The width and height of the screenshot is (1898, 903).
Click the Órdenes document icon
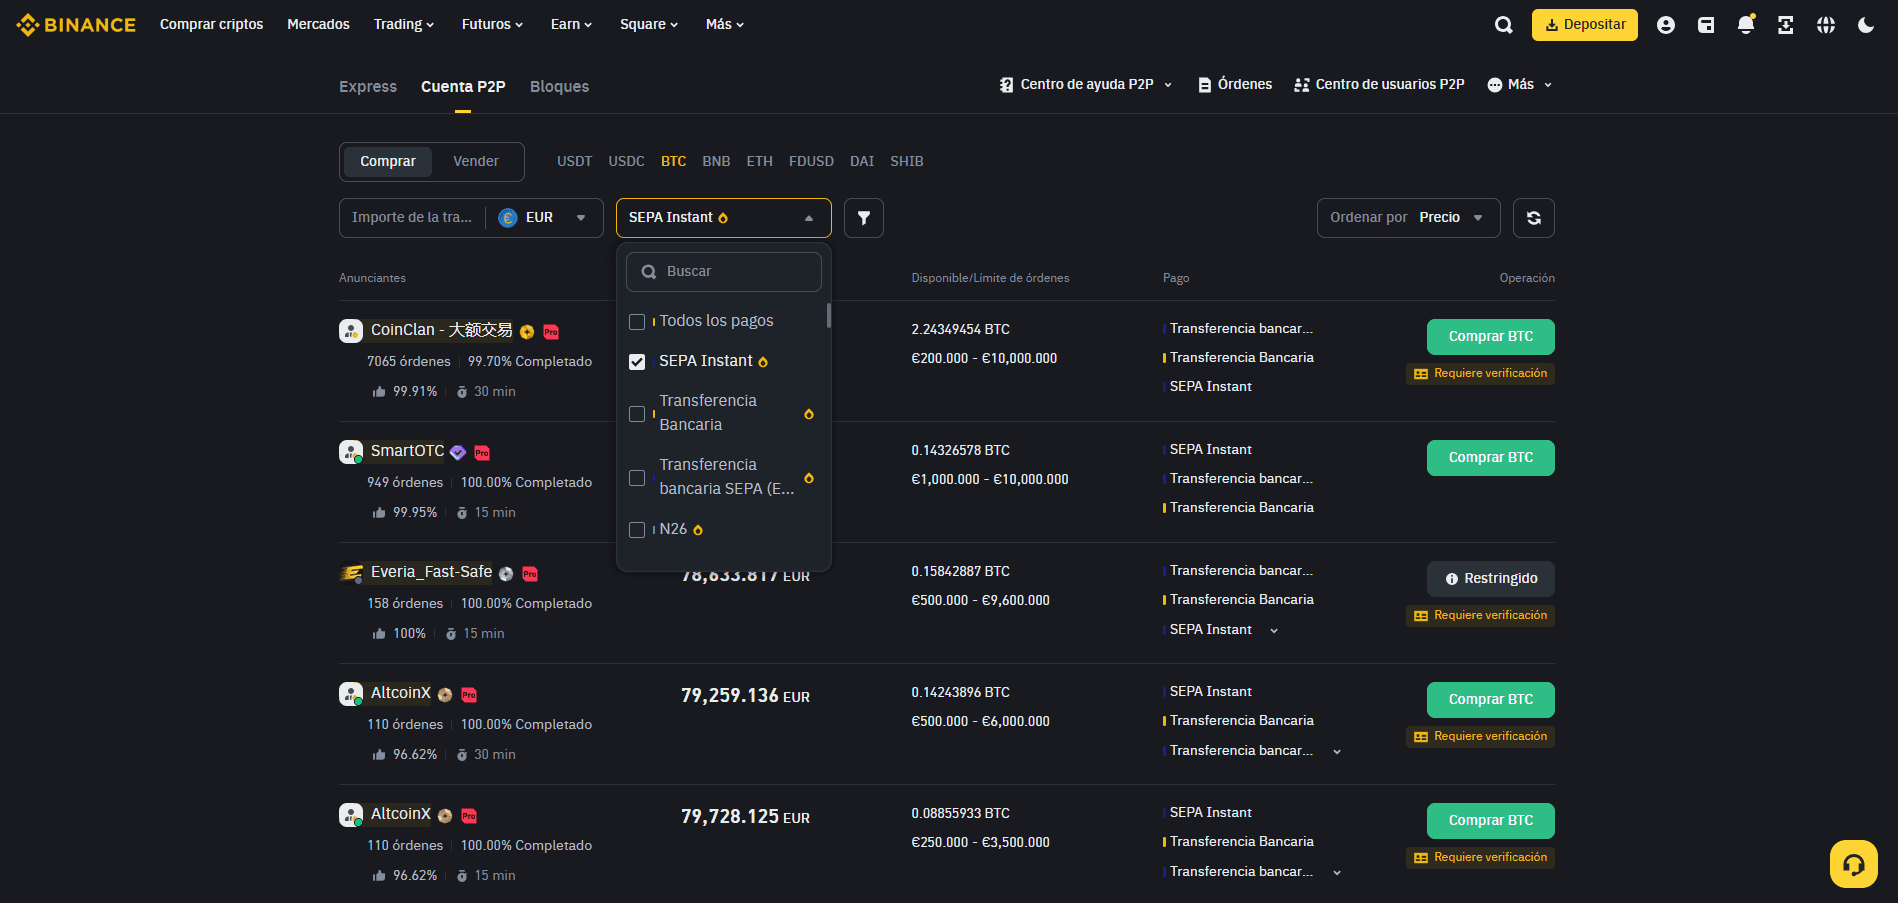(1205, 85)
